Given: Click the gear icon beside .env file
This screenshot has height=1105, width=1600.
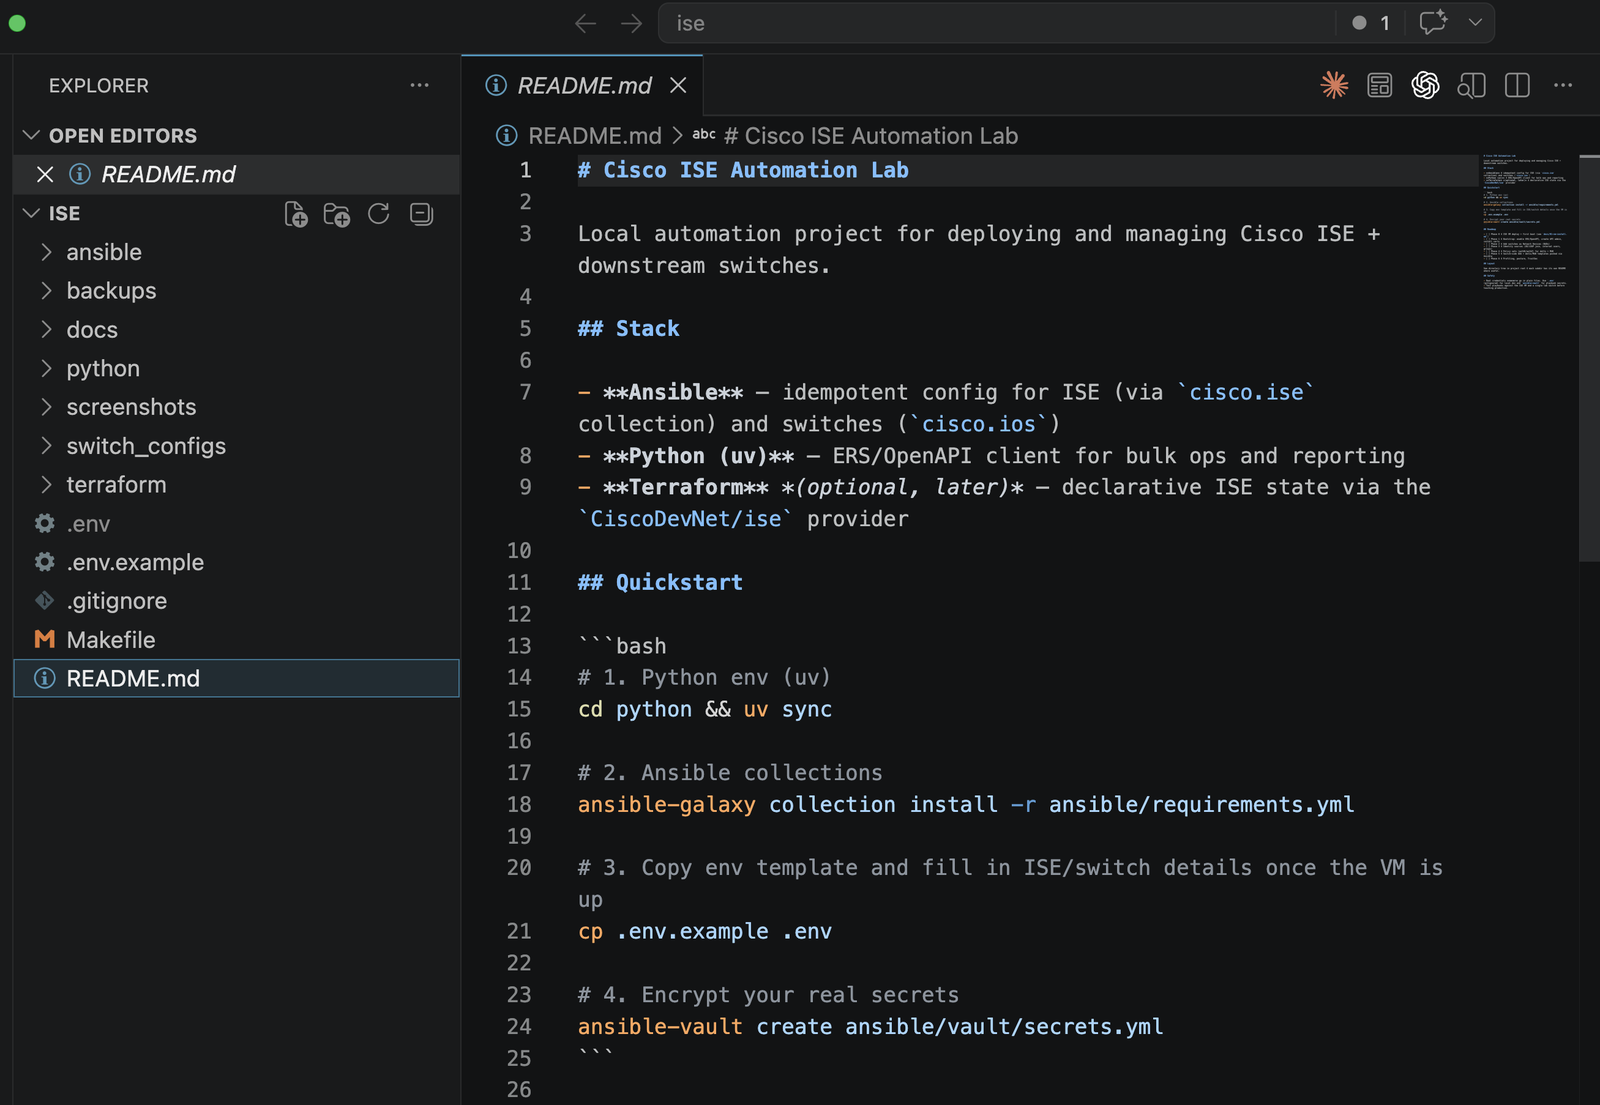Looking at the screenshot, I should [45, 523].
